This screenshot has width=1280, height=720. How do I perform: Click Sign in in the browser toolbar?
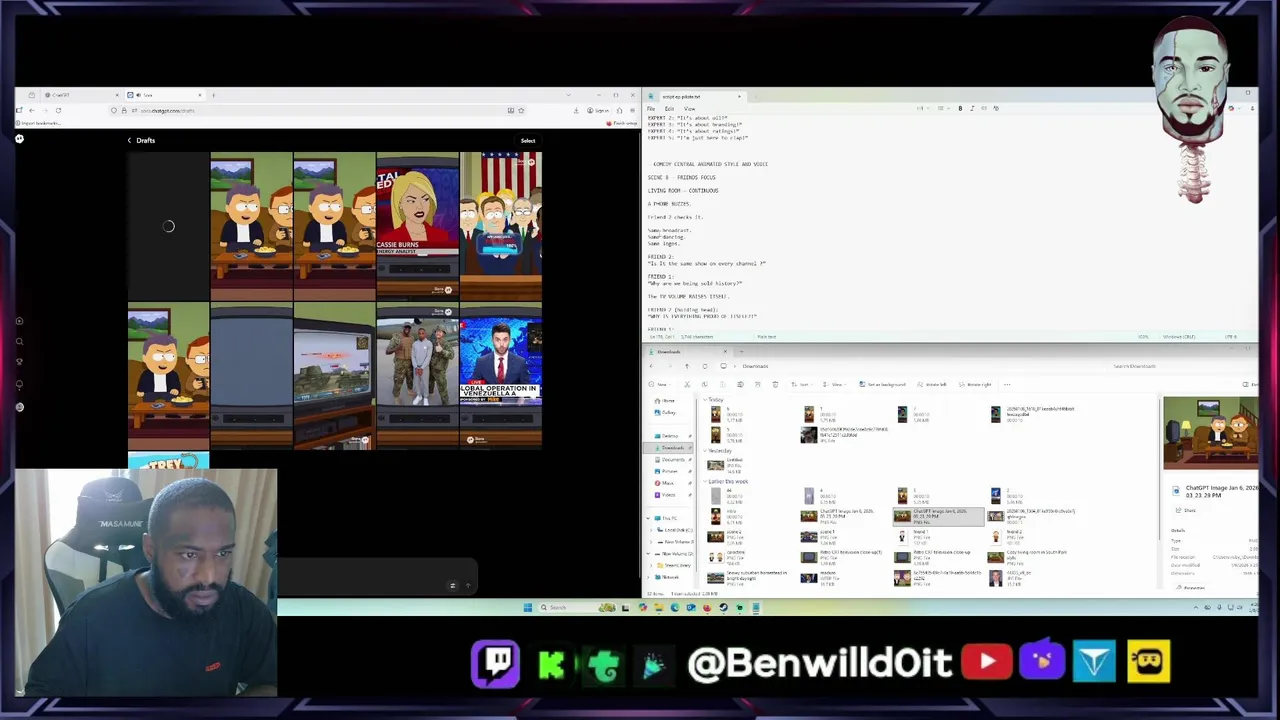pyautogui.click(x=598, y=110)
